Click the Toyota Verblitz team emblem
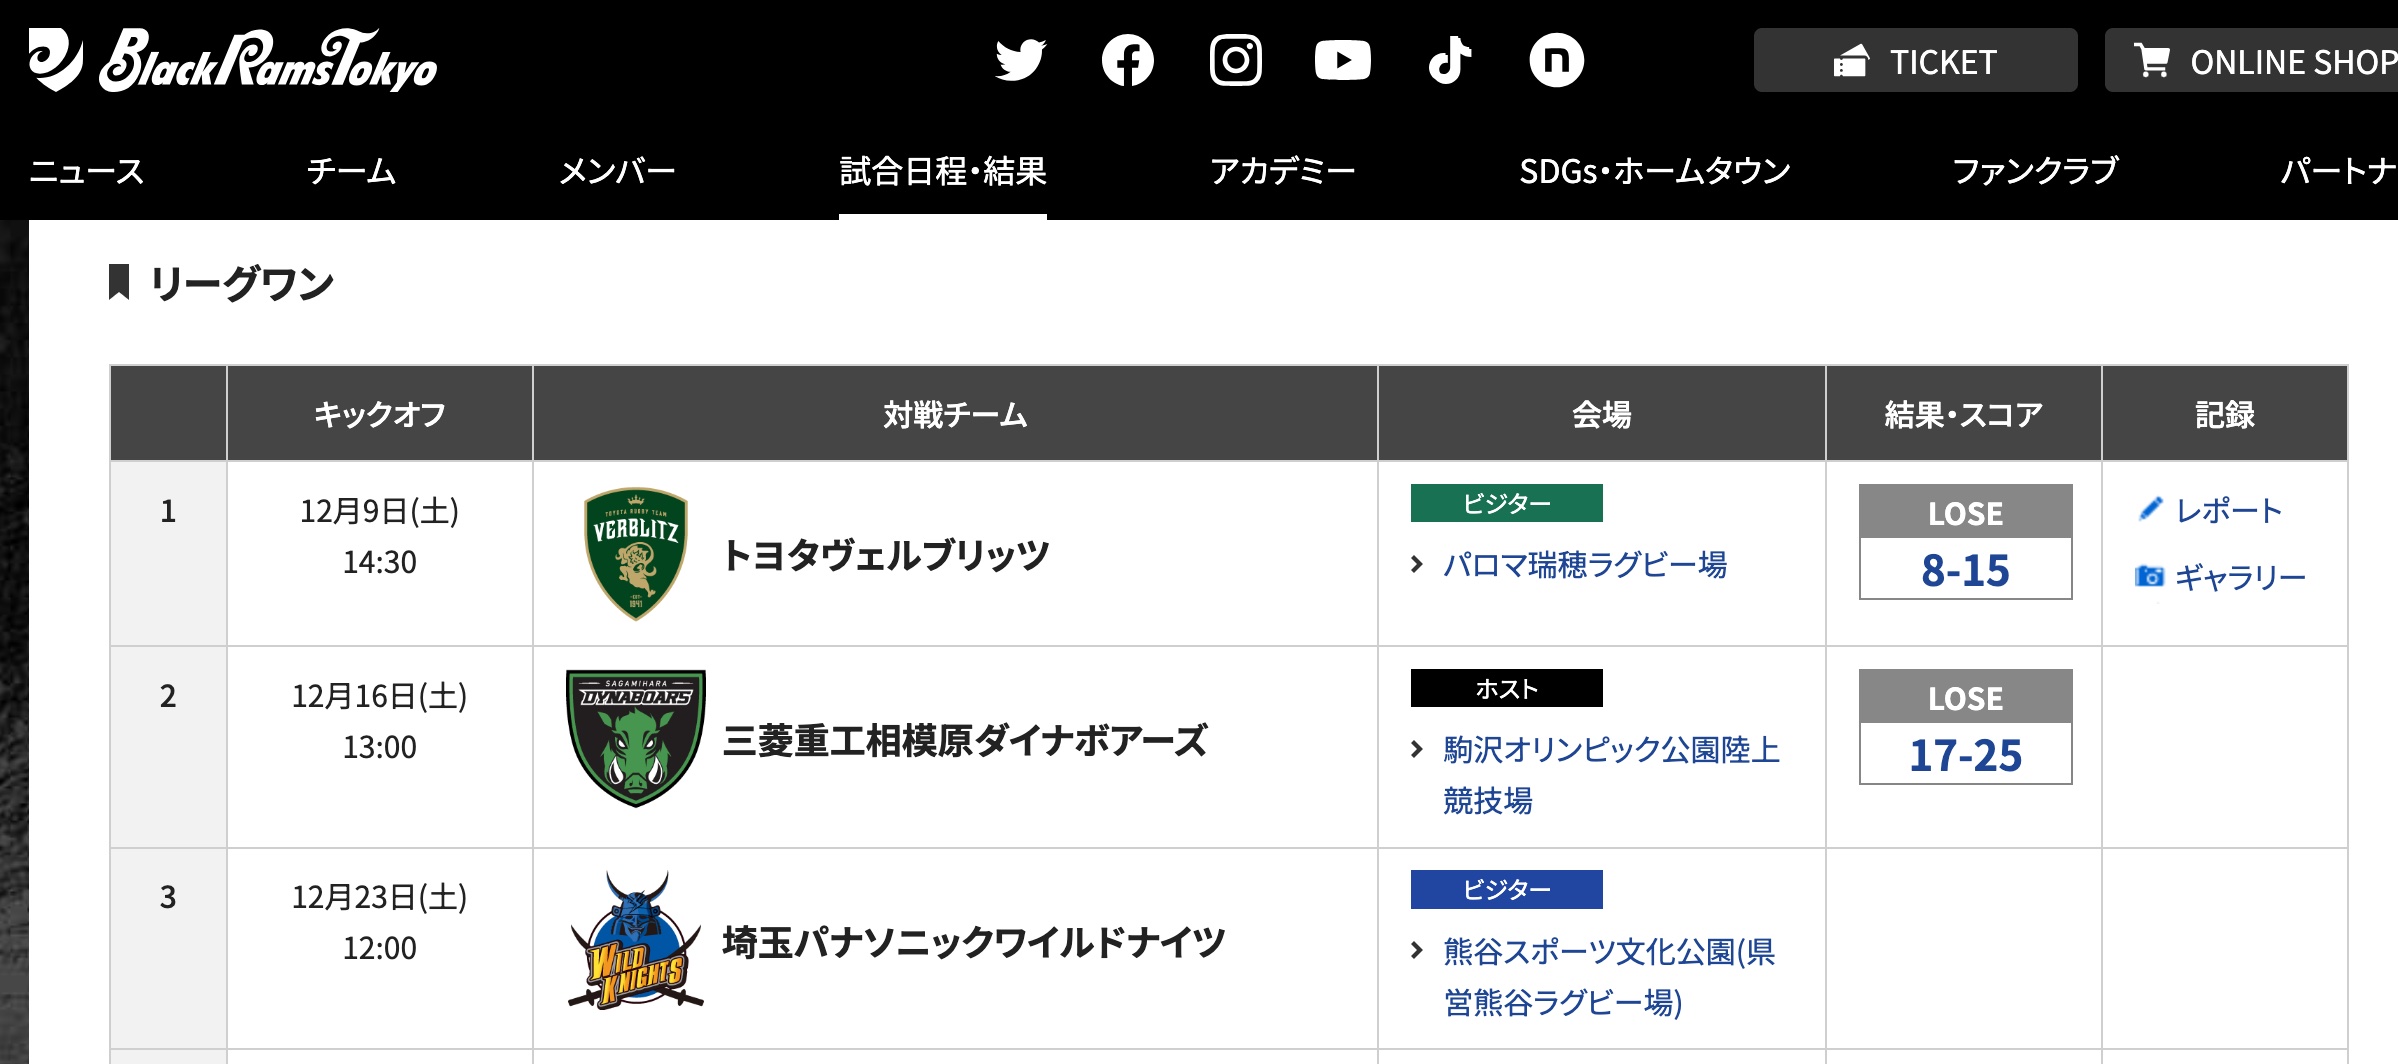The height and width of the screenshot is (1064, 2398). coord(635,553)
